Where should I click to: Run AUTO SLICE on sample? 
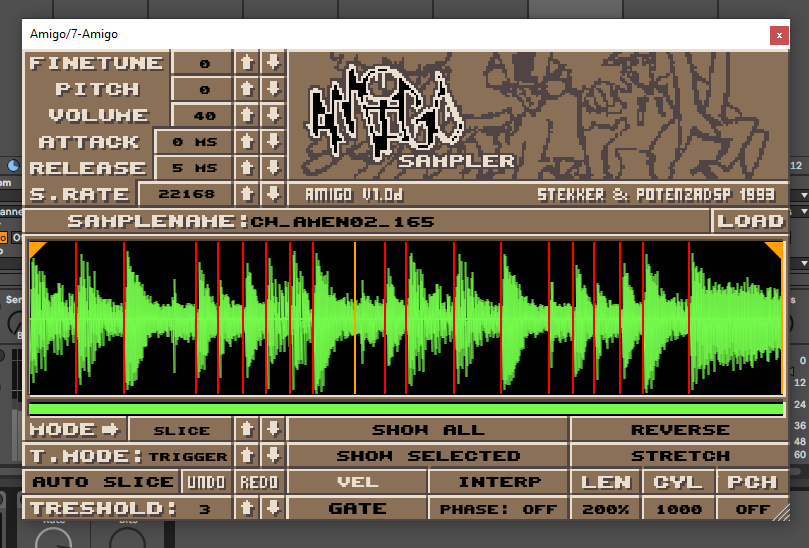102,482
